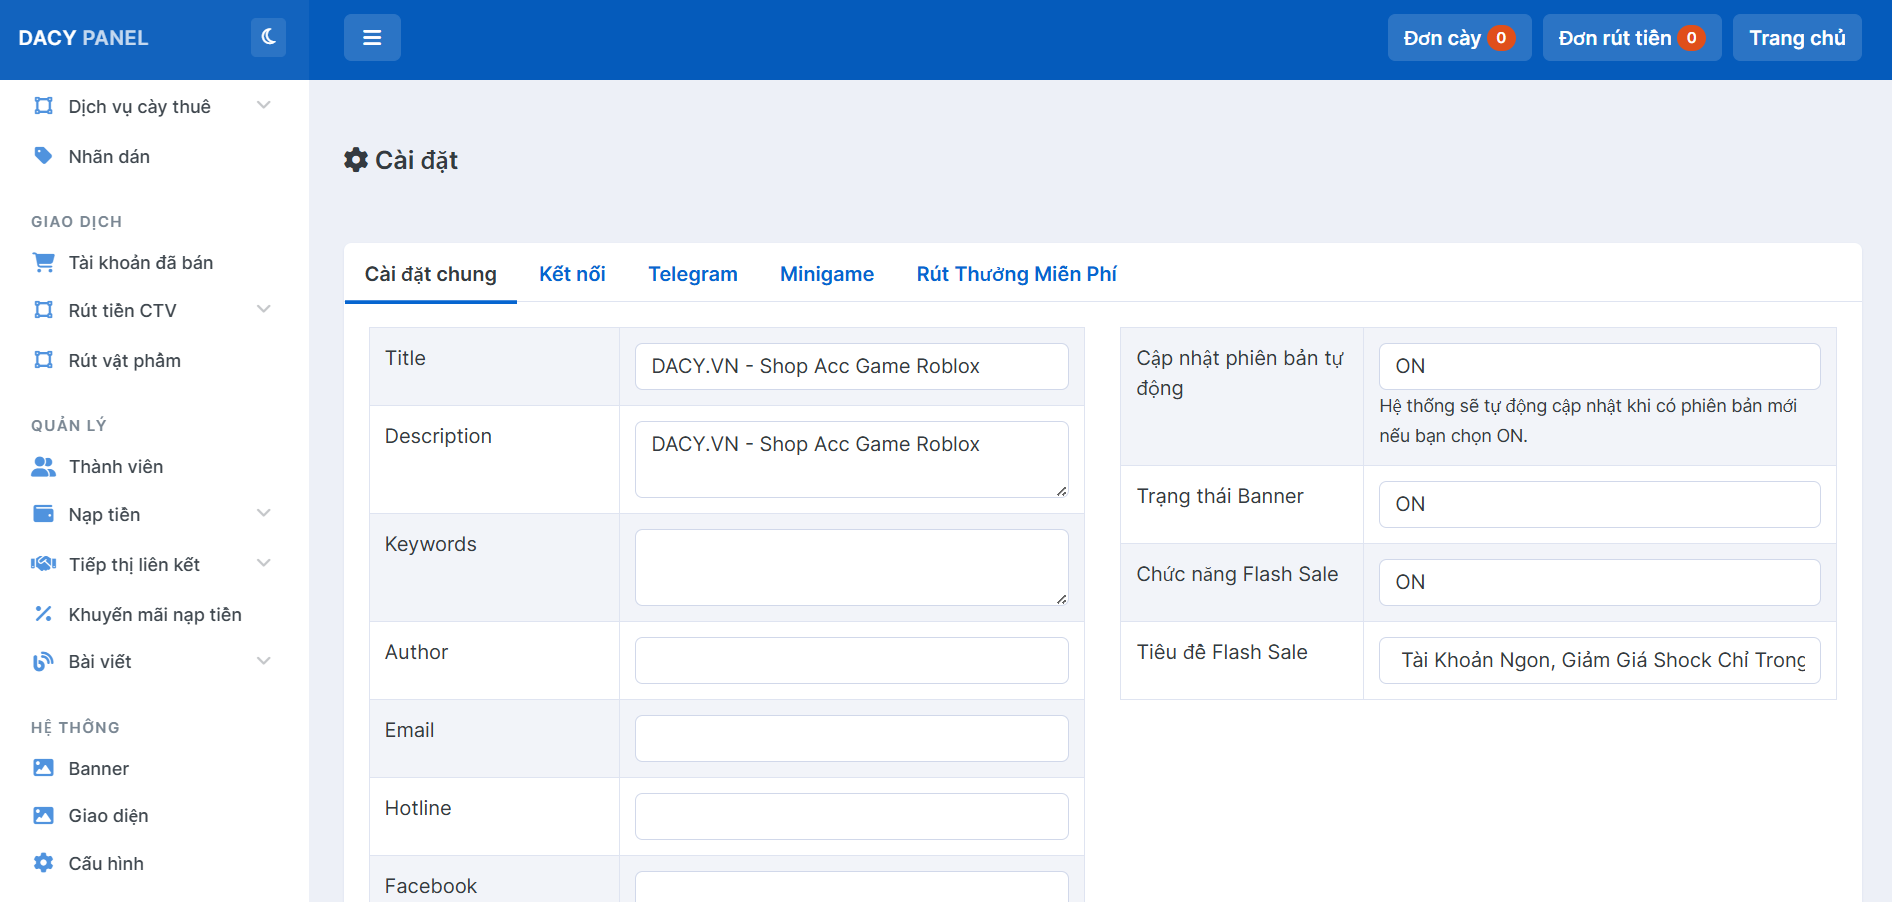Click the Khuyến mãi nạp tiền percent icon

(x=43, y=614)
